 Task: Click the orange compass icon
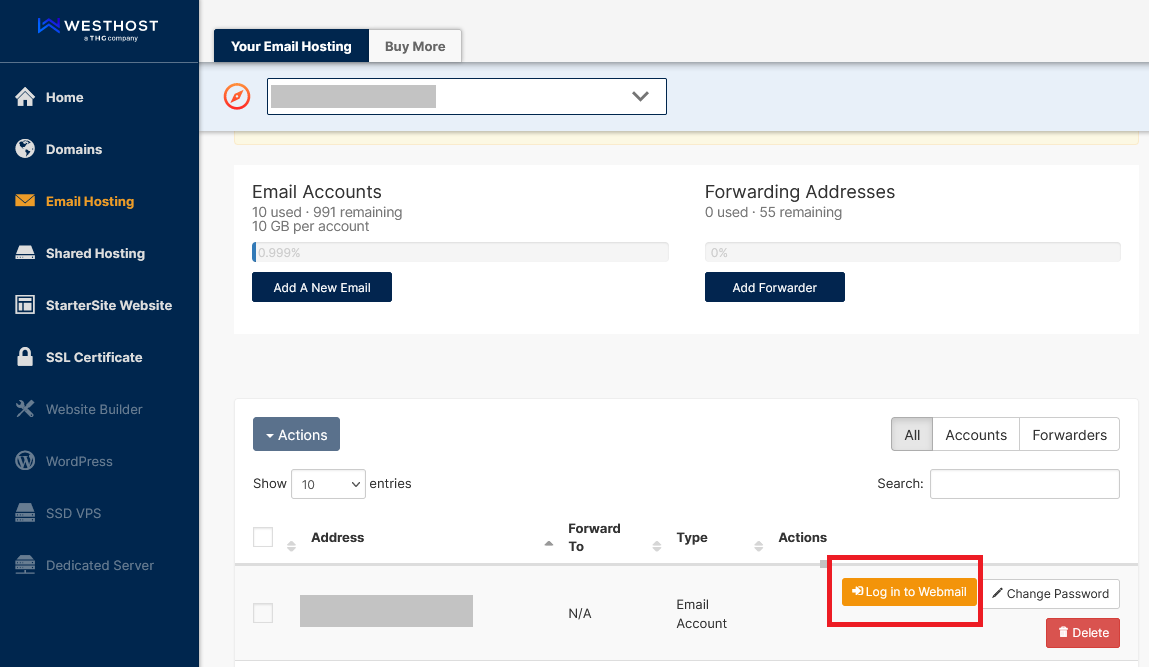[x=237, y=97]
